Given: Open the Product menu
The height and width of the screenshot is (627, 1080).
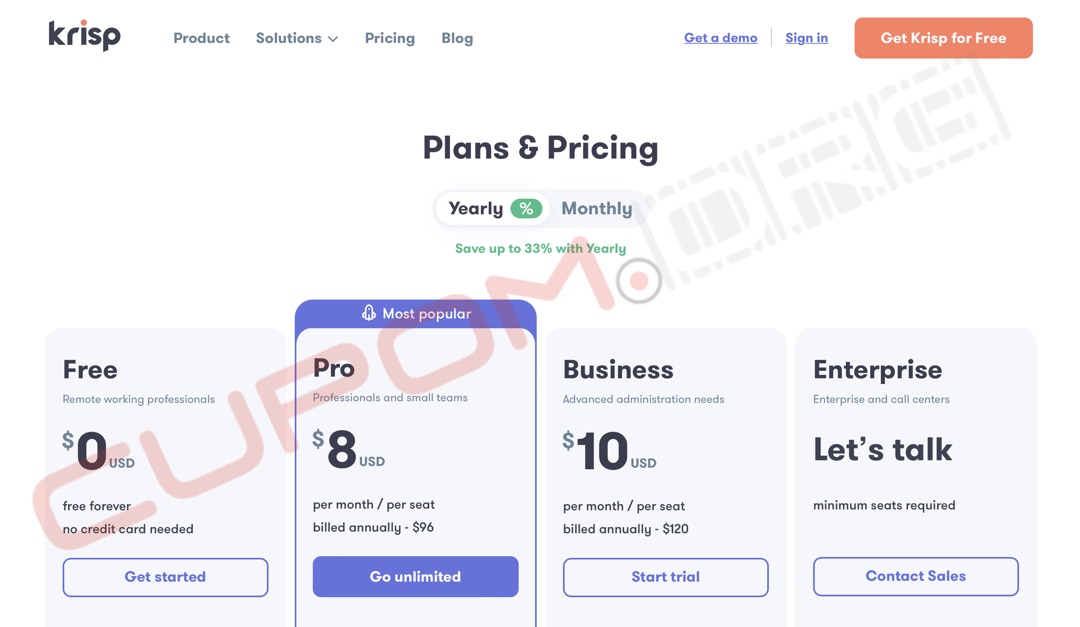Looking at the screenshot, I should pos(201,38).
